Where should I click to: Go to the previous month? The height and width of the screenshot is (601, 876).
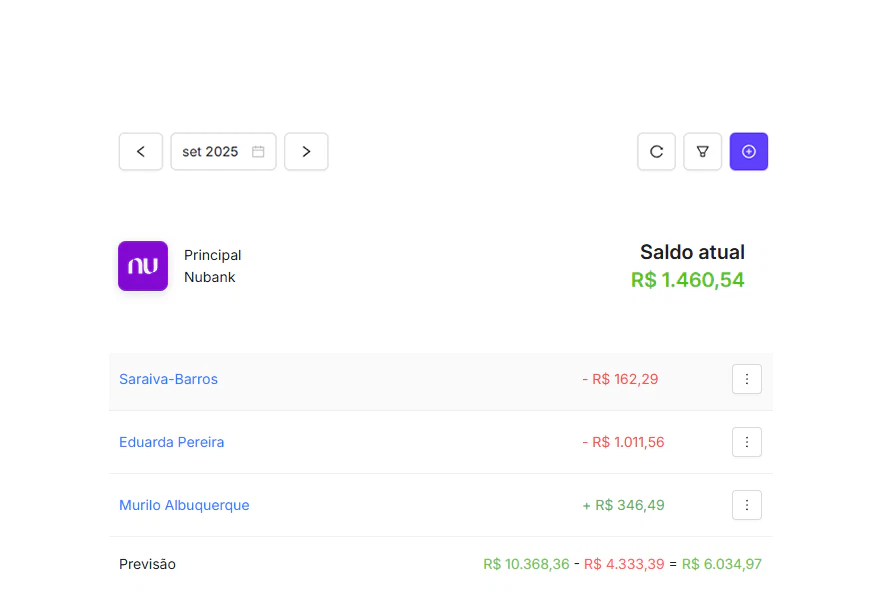(x=141, y=151)
